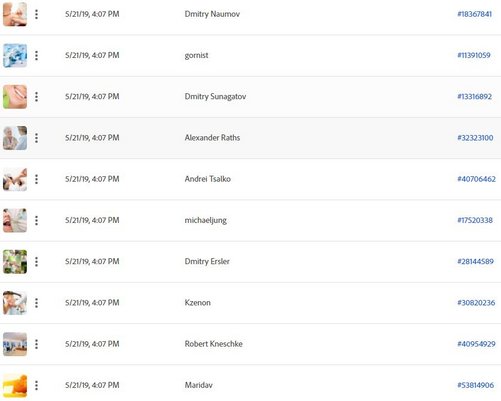View Maridav's orange image thumbnail
This screenshot has height=401, width=501.
click(15, 385)
